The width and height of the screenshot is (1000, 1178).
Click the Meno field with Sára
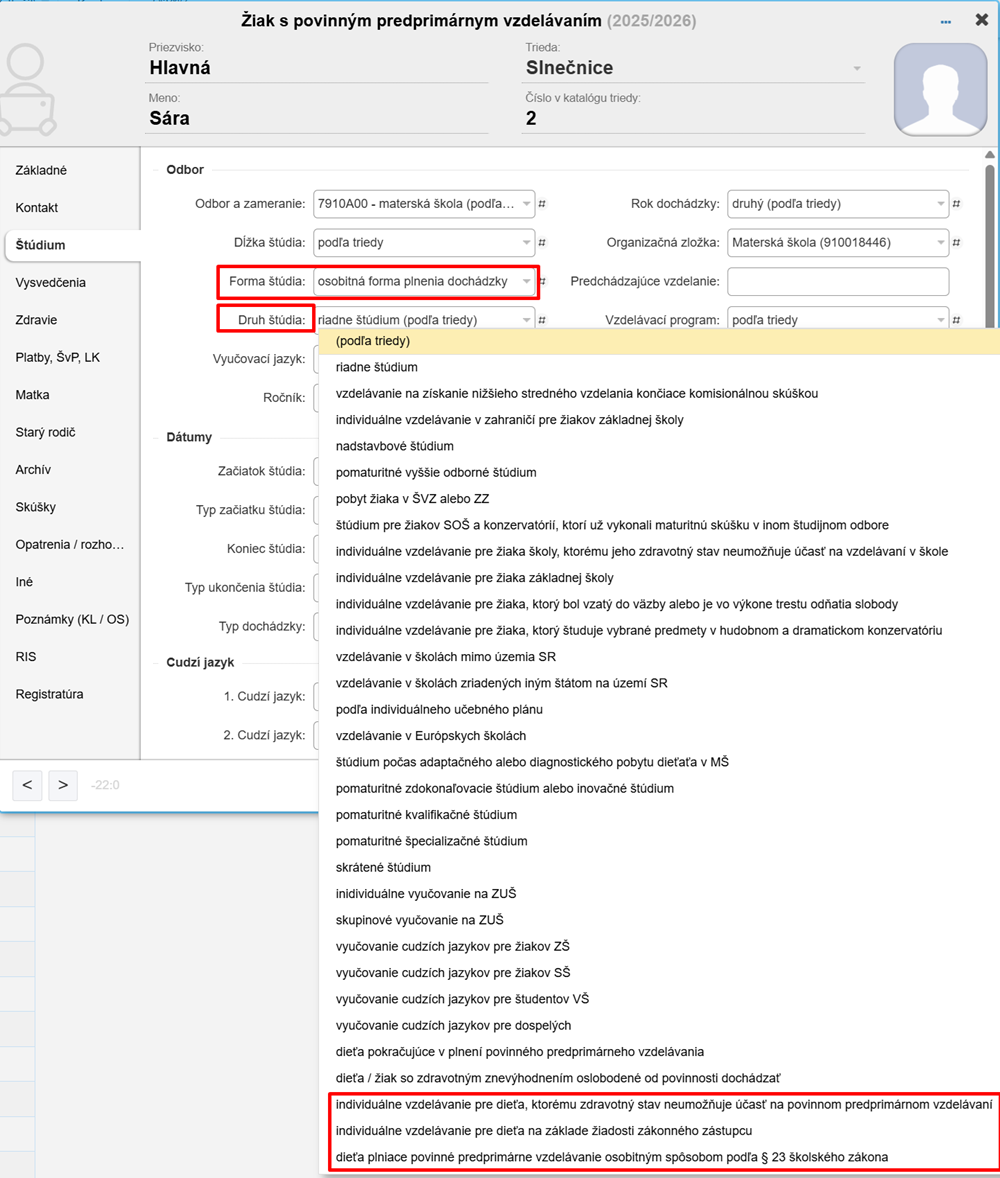(x=316, y=118)
